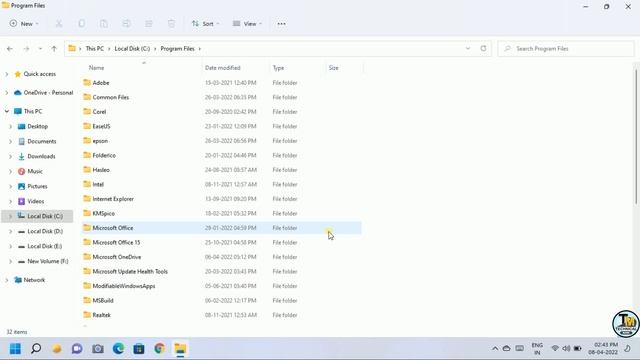This screenshot has width=640, height=360.
Task: Click This PC in the address bar
Action: point(95,49)
